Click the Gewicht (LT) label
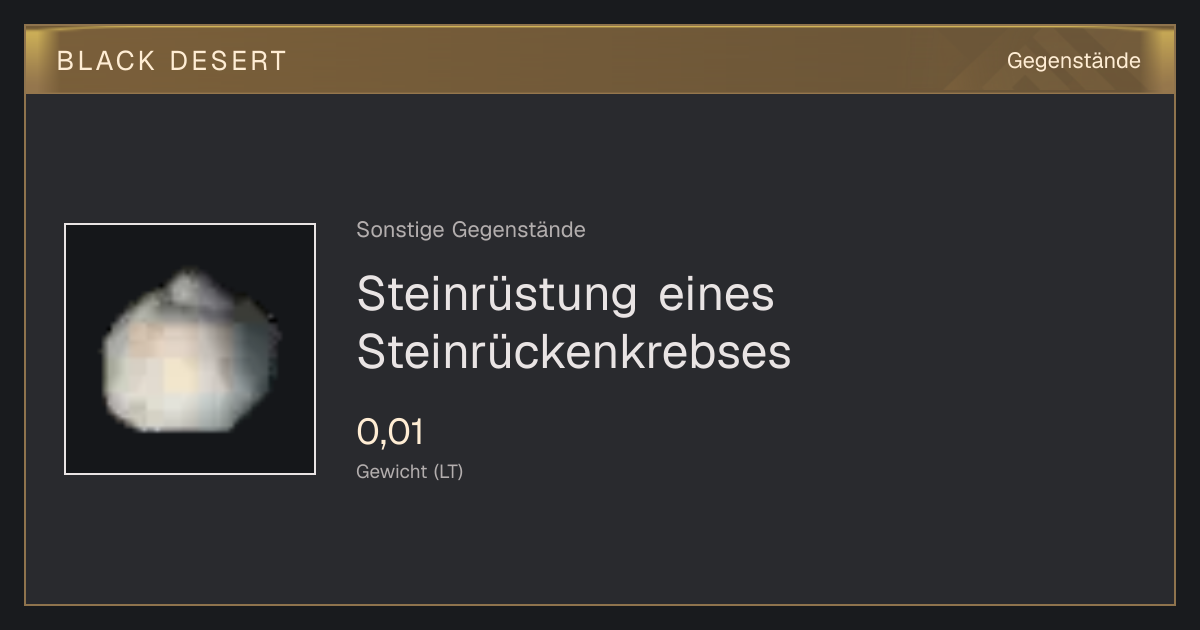The width and height of the screenshot is (1200, 630). (410, 472)
